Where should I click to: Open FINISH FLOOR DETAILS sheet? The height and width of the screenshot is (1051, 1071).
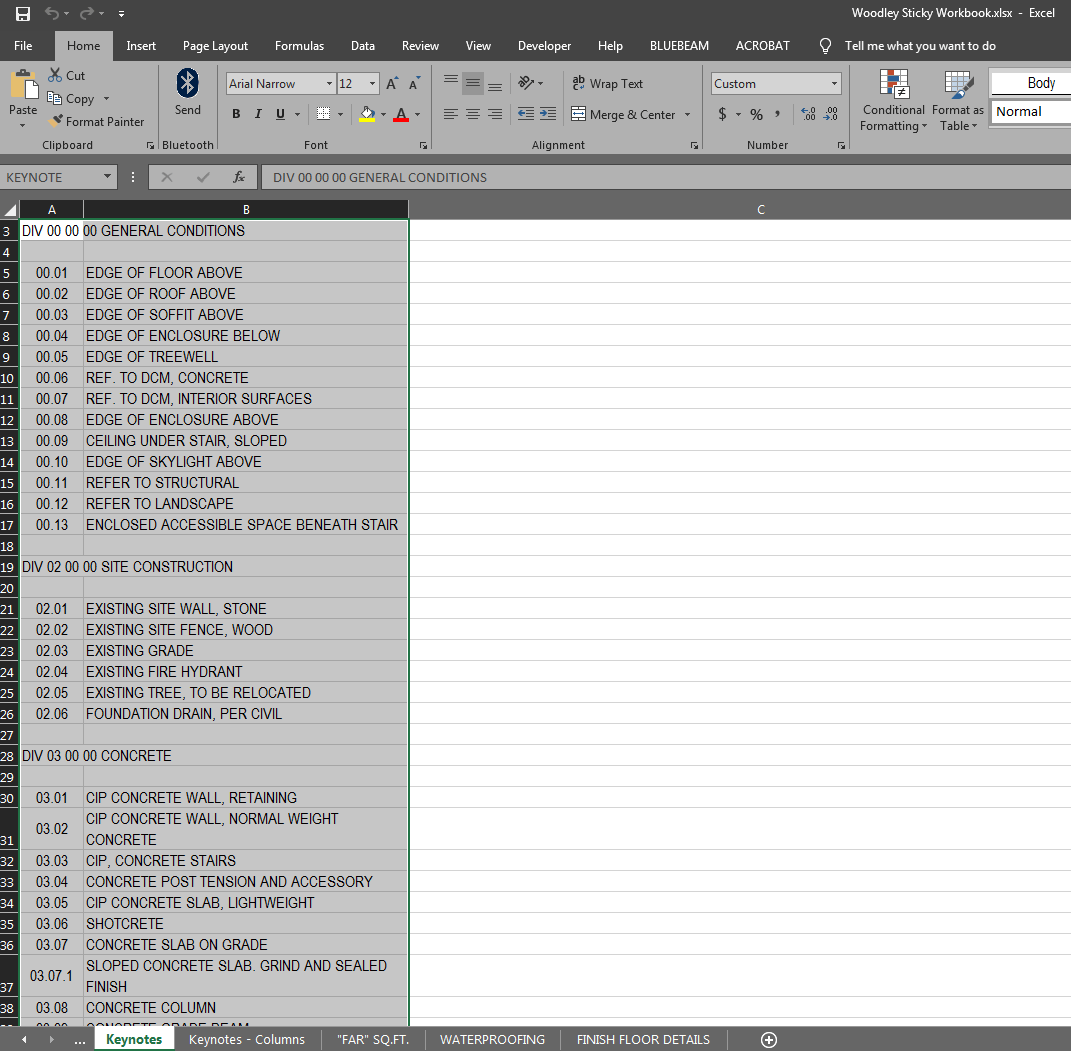[643, 1039]
